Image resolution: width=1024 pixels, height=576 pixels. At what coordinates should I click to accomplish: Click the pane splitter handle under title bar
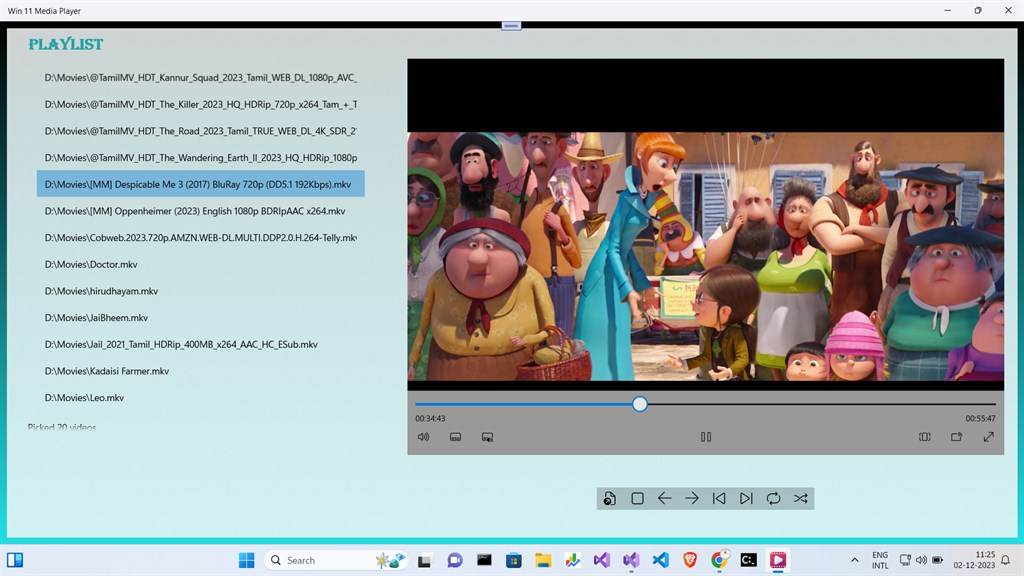pyautogui.click(x=511, y=26)
